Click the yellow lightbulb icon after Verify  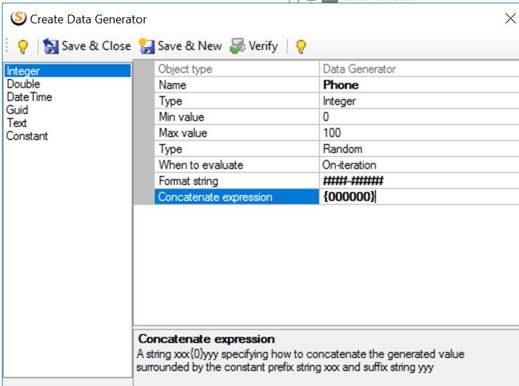[301, 46]
